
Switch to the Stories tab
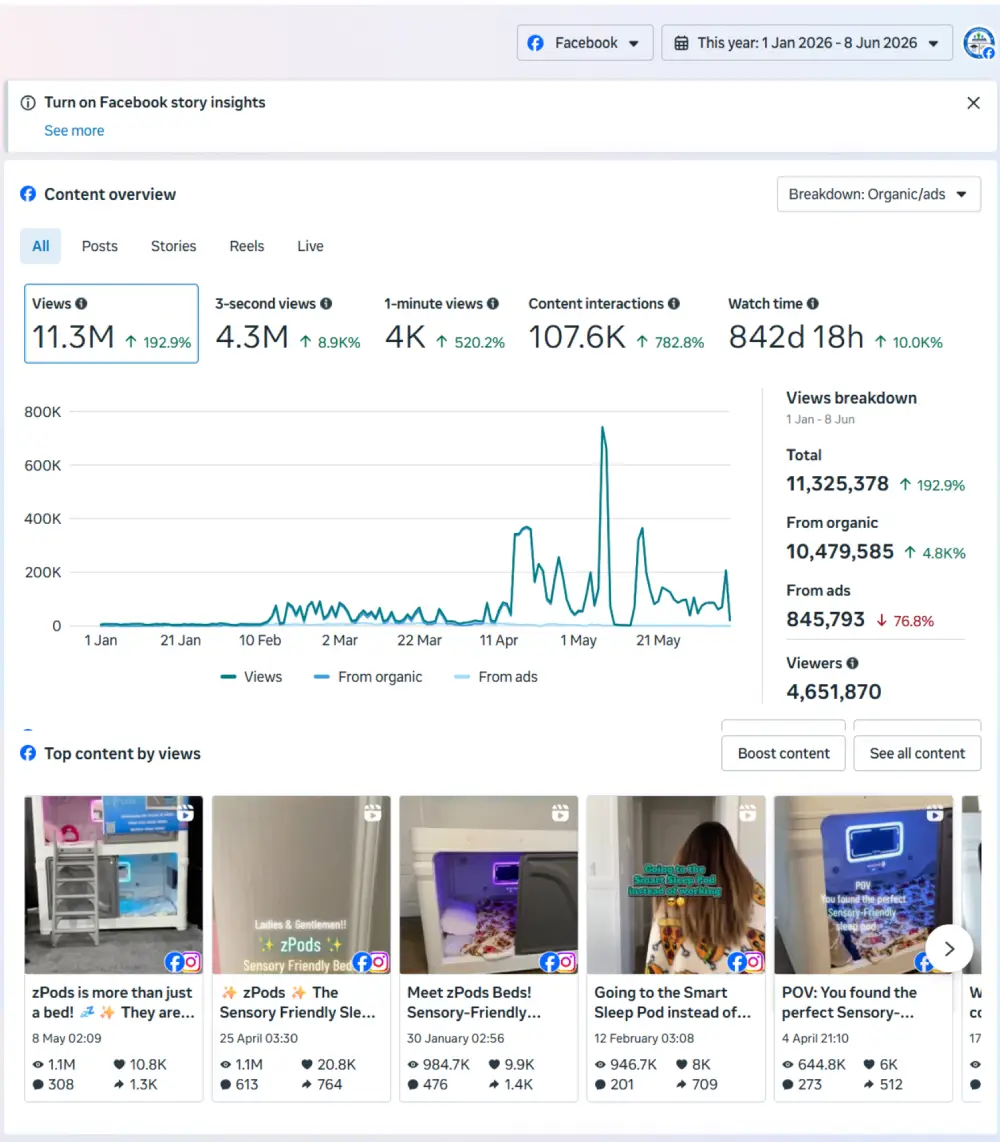click(x=173, y=246)
